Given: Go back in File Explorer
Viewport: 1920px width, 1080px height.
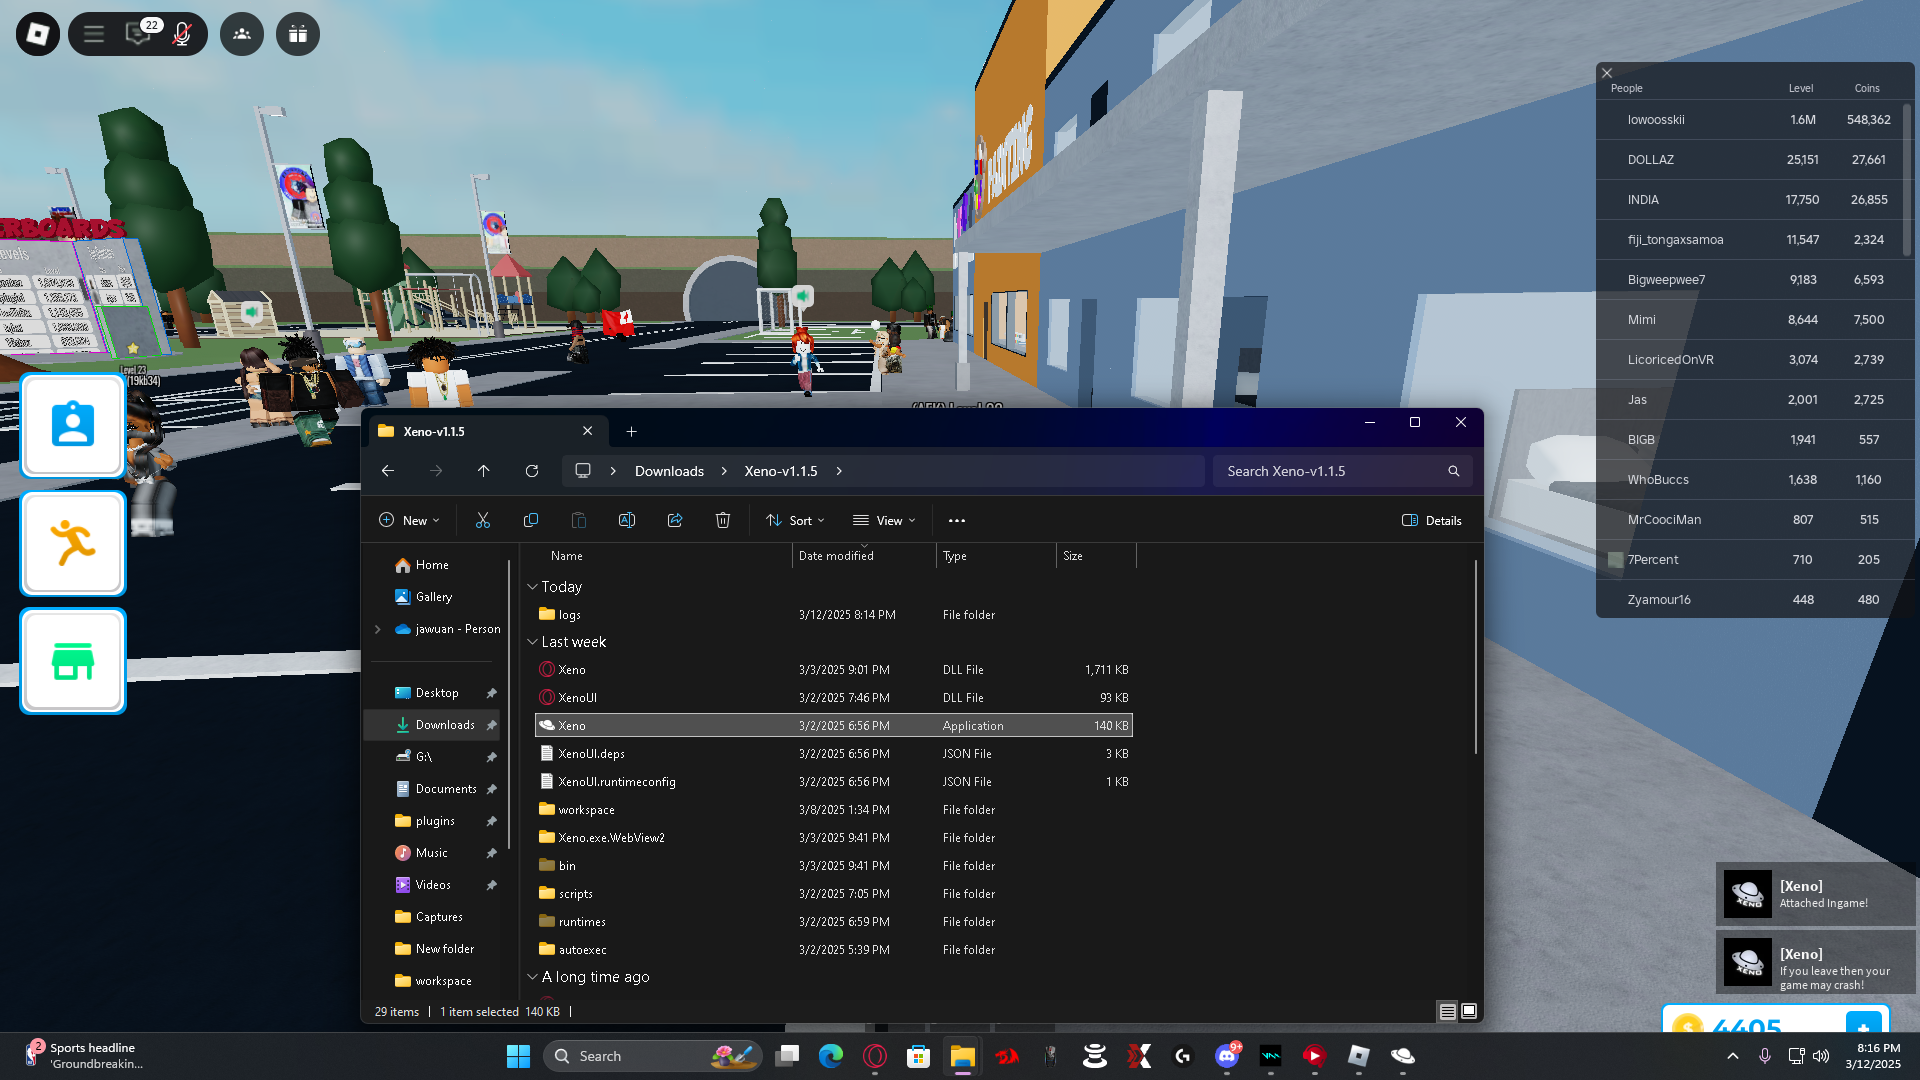Looking at the screenshot, I should (388, 471).
